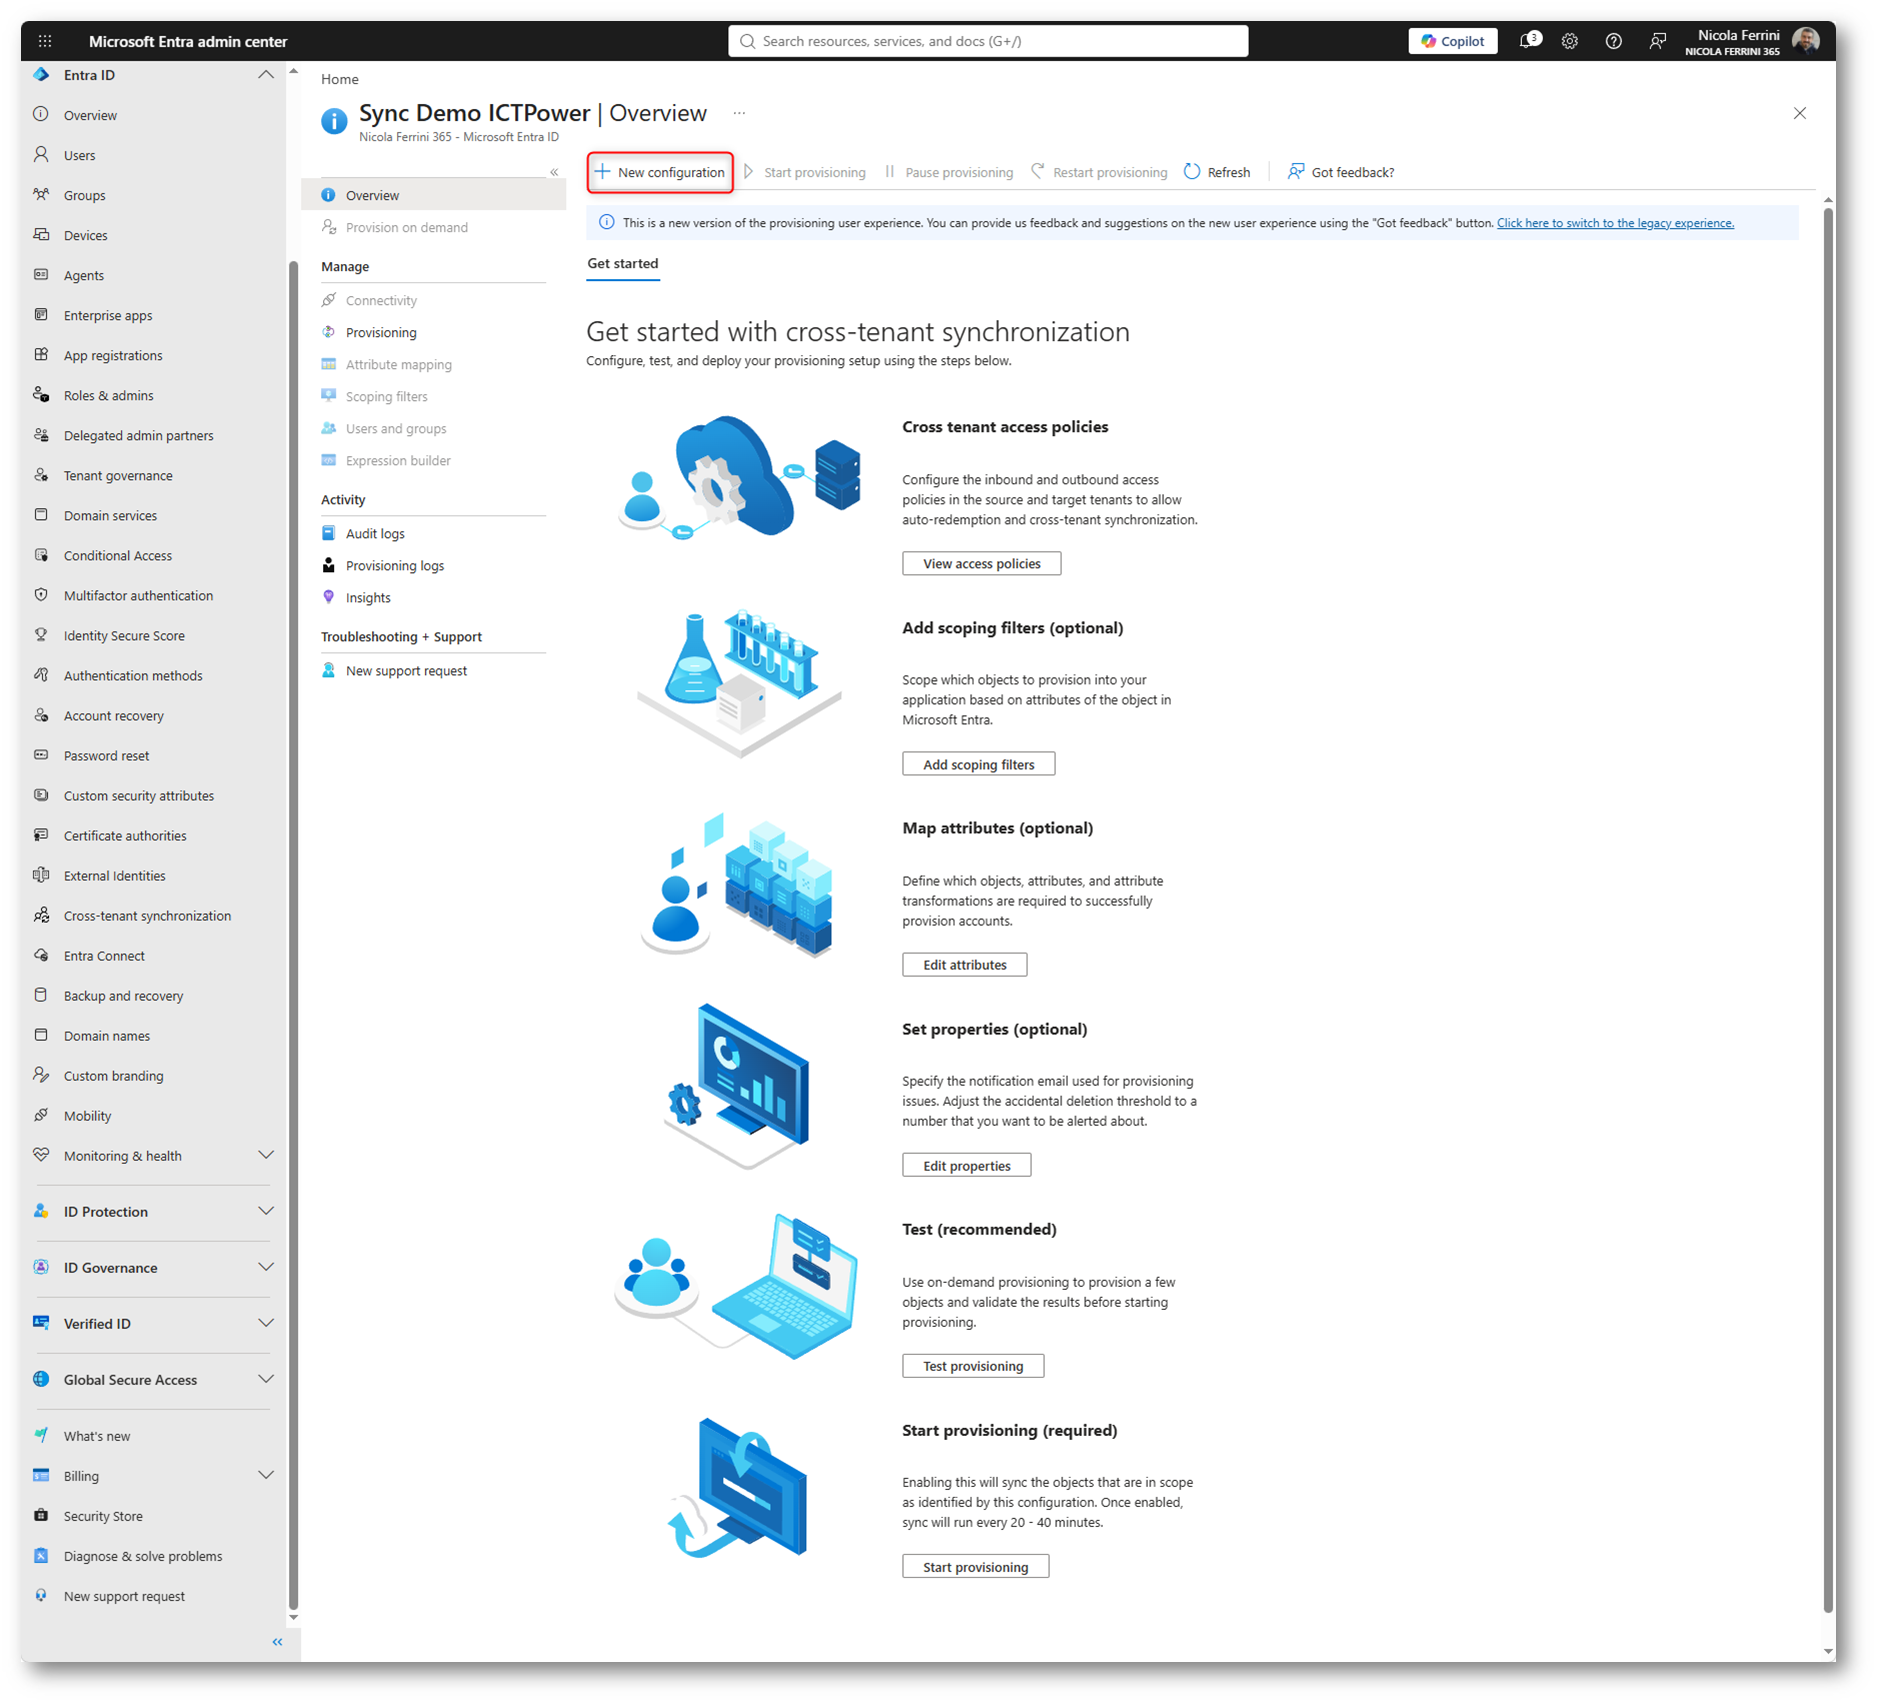Open the notifications bell icon
This screenshot has width=1878, height=1704.
pyautogui.click(x=1529, y=41)
